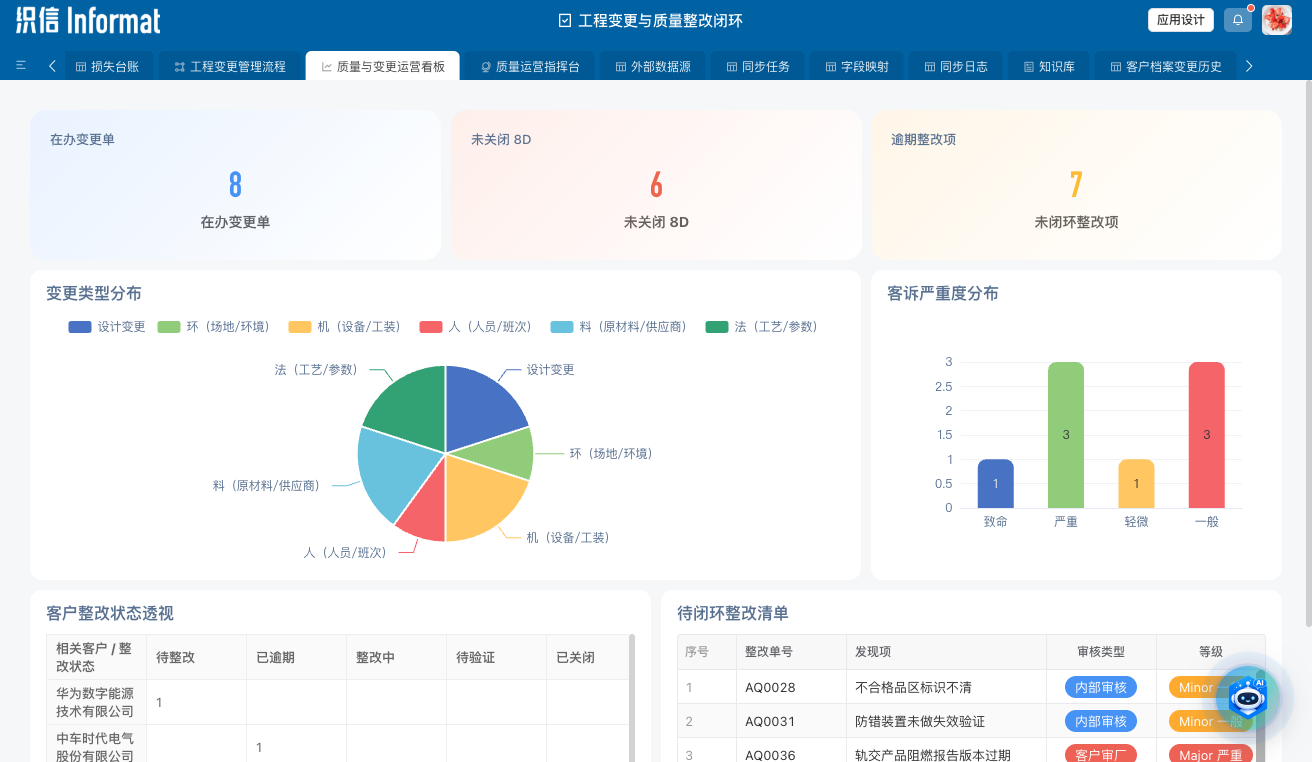Hide the 料（原材料/供应商）legend series
This screenshot has height=762, width=1312.
[x=619, y=327]
